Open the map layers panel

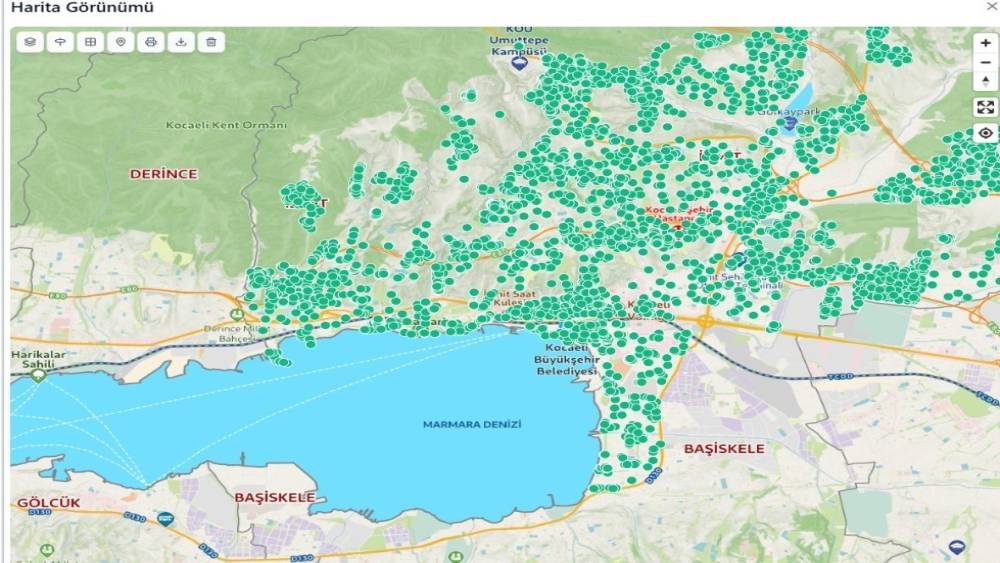[30, 42]
